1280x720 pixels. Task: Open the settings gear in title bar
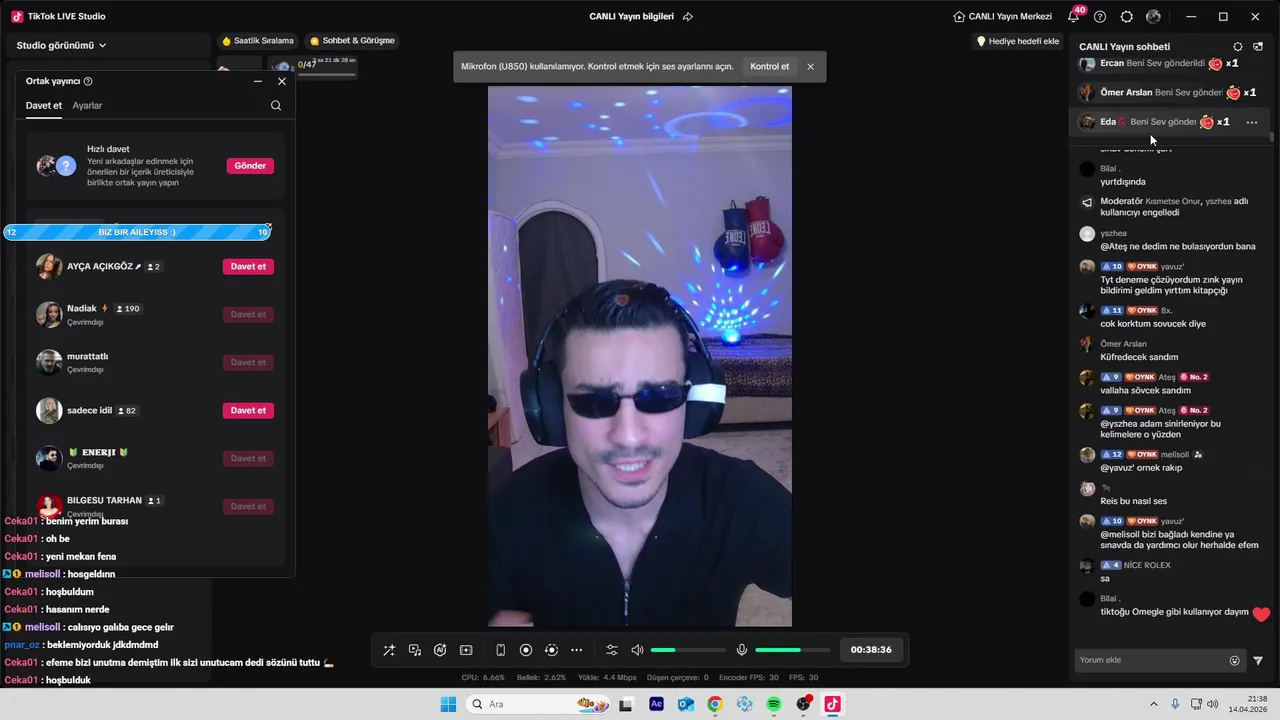pyautogui.click(x=1127, y=17)
